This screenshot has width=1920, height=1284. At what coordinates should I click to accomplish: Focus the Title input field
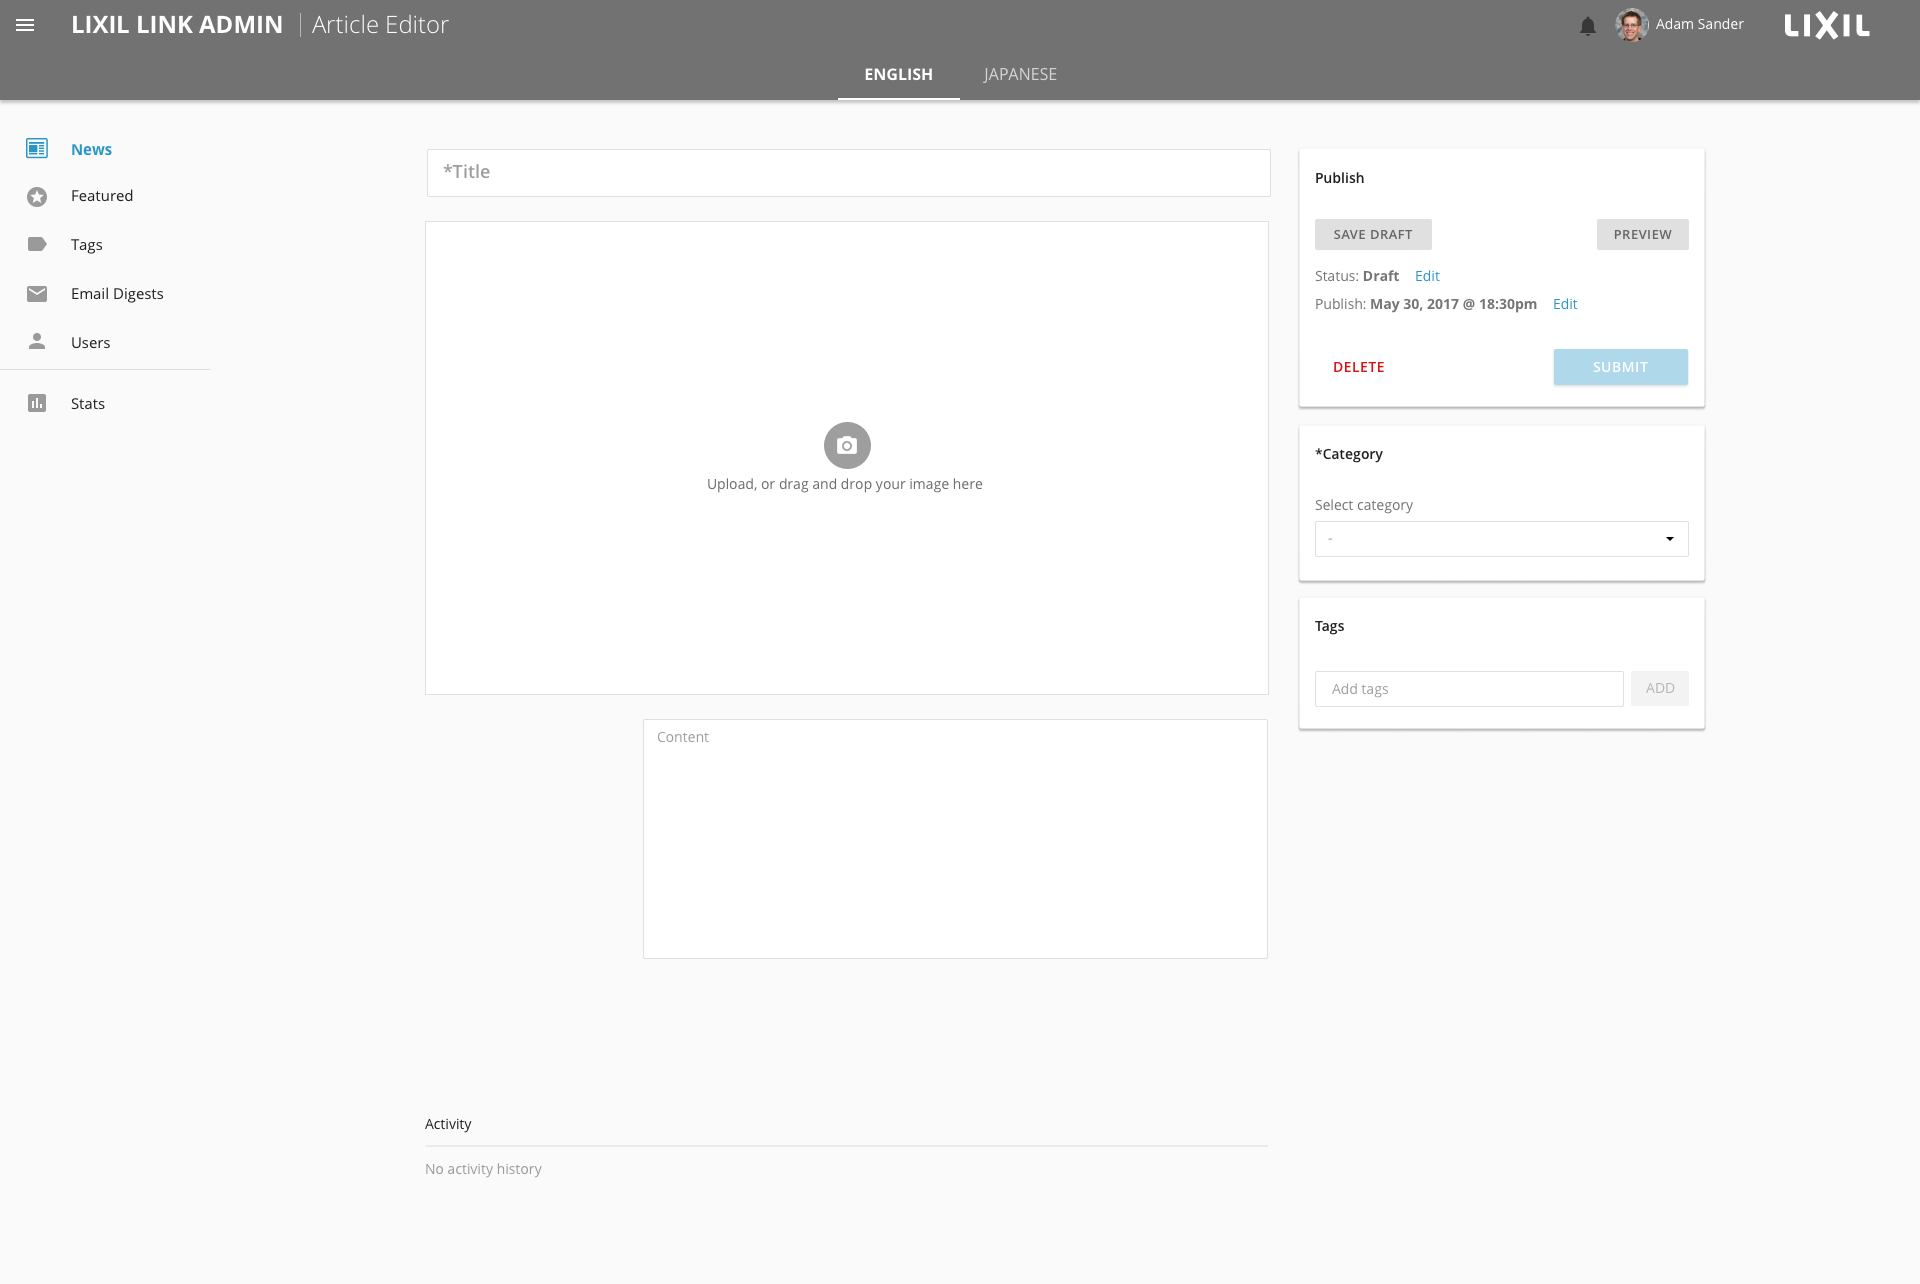coord(849,173)
